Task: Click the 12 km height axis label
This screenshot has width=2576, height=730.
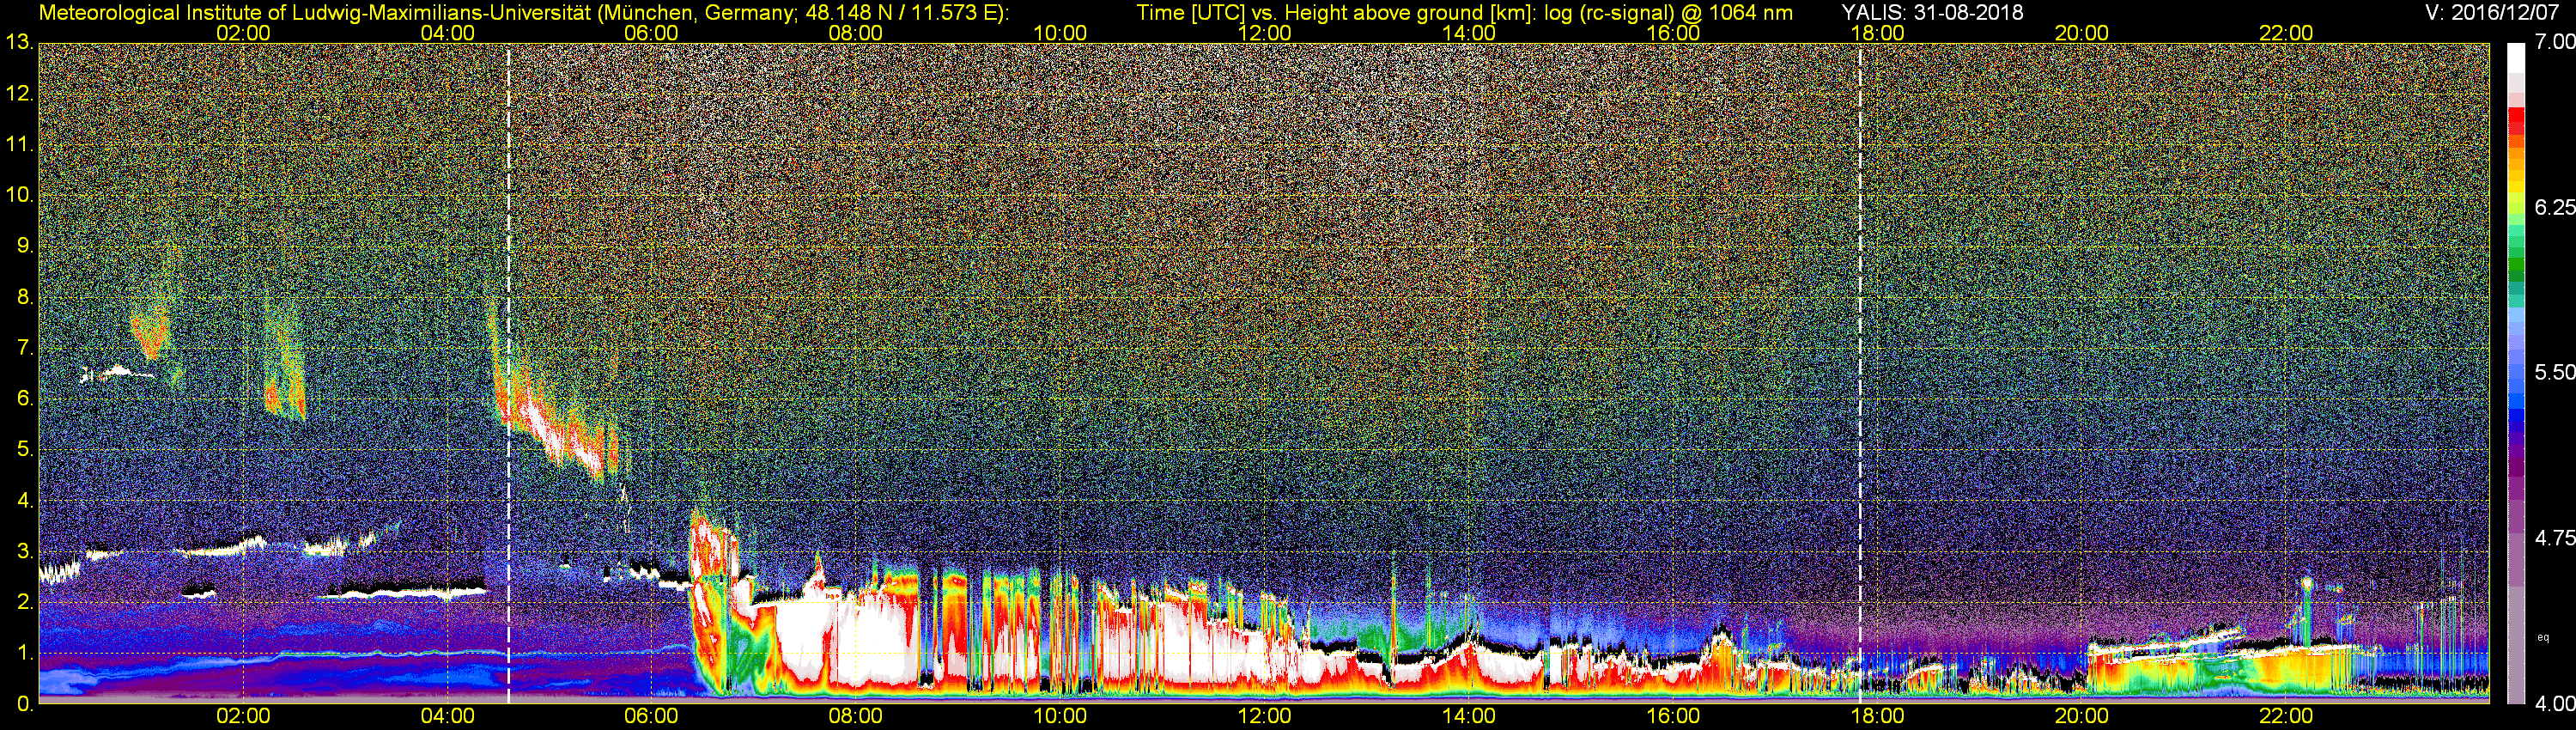Action: click(x=19, y=94)
